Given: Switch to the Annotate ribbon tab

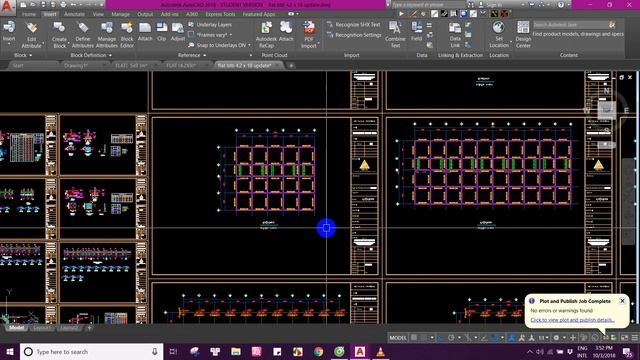Looking at the screenshot, I should [75, 14].
